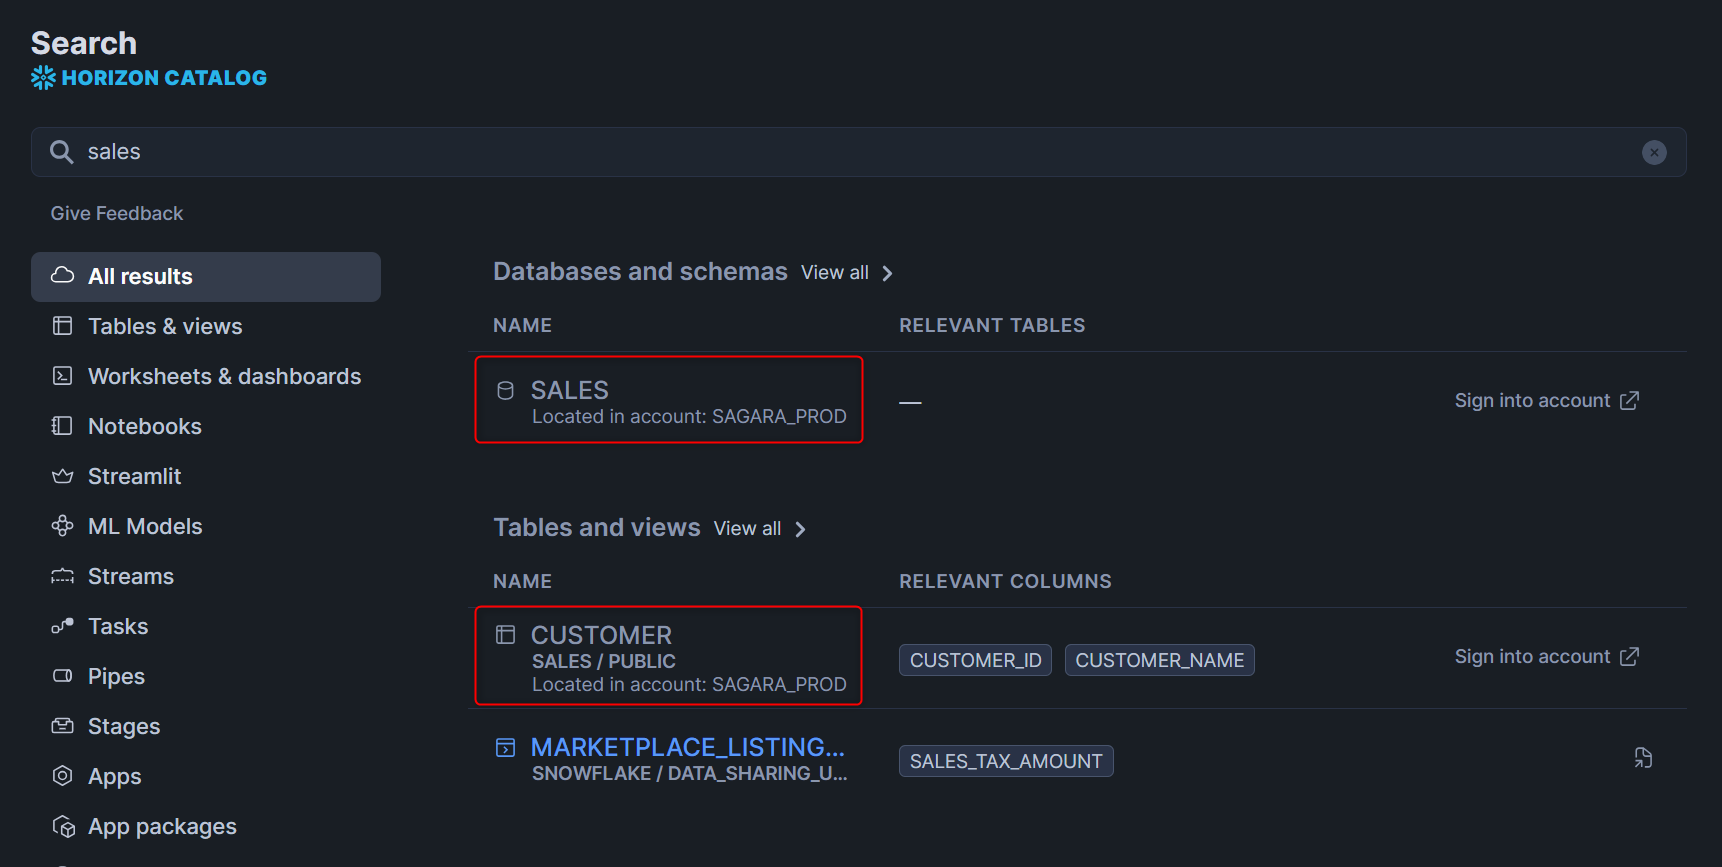Open the Give Feedback link
Screen dimensions: 1722x867
(117, 213)
